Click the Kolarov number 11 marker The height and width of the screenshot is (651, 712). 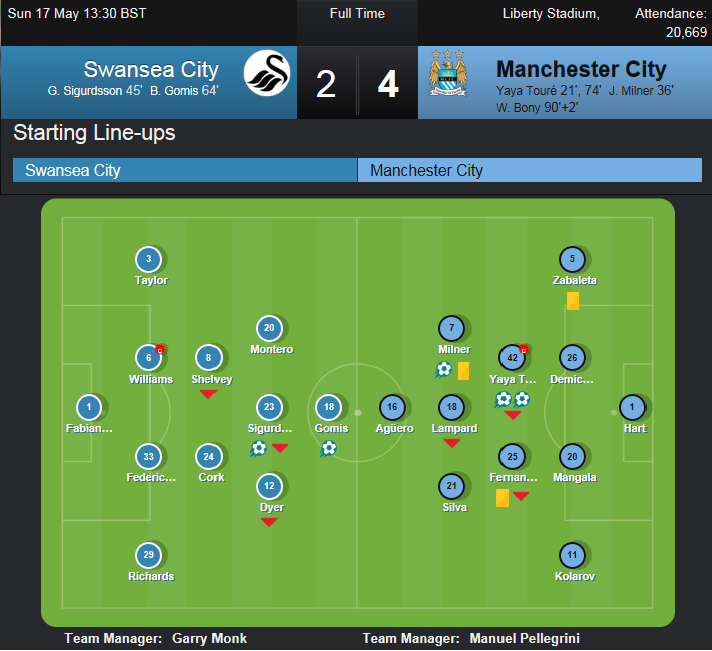(572, 555)
